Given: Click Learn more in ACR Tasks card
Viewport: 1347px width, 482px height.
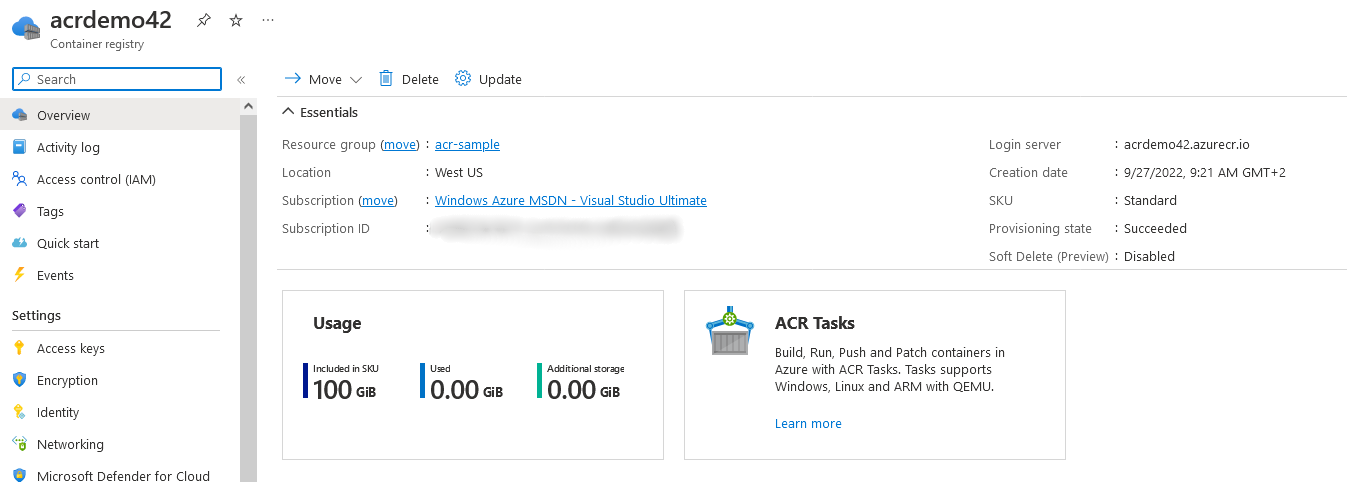Looking at the screenshot, I should point(808,423).
